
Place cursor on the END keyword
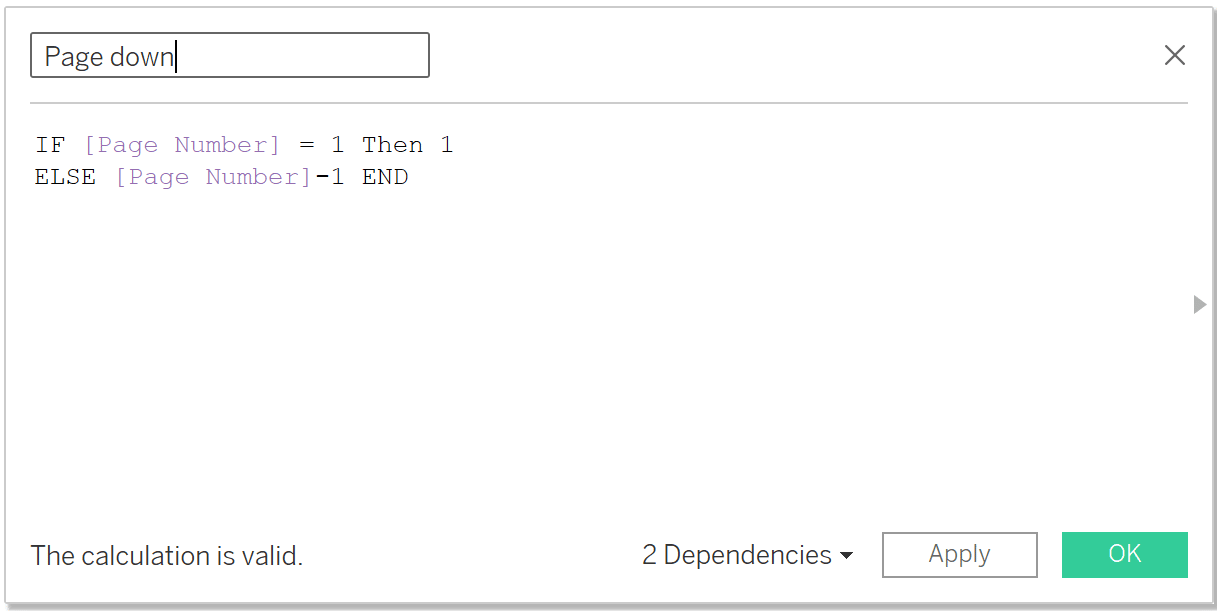[385, 177]
